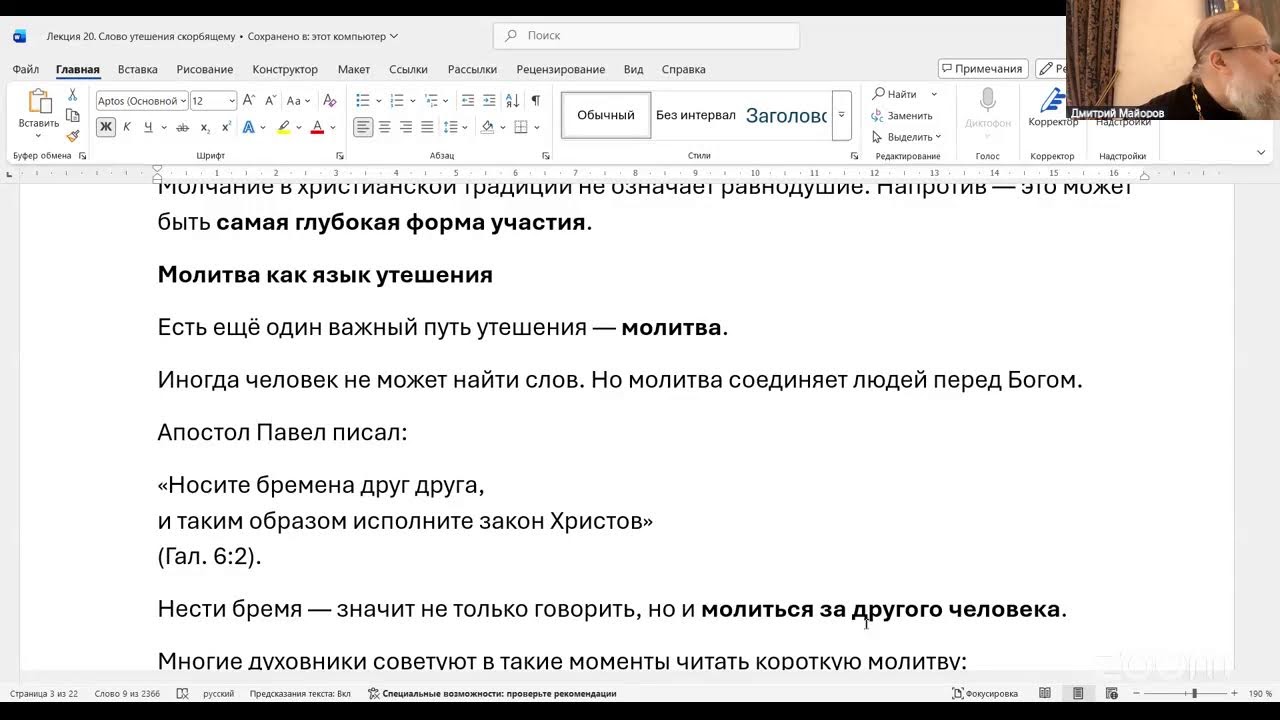Justify the paragraph text
The height and width of the screenshot is (720, 1280).
pyautogui.click(x=427, y=127)
